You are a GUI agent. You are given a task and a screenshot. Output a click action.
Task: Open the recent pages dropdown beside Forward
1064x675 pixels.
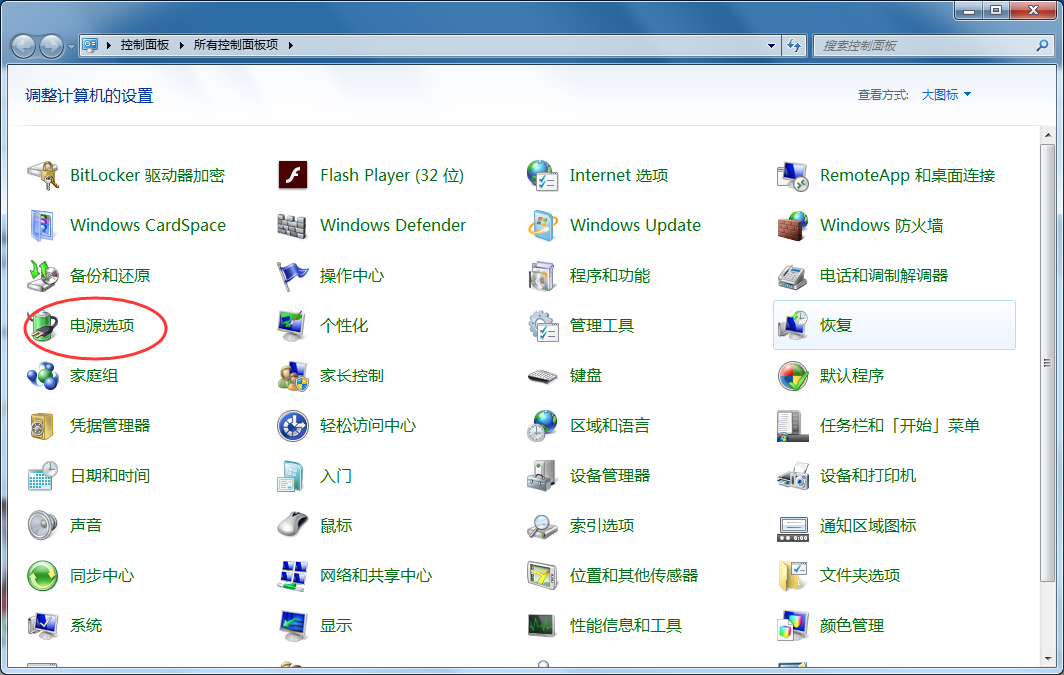(x=71, y=46)
